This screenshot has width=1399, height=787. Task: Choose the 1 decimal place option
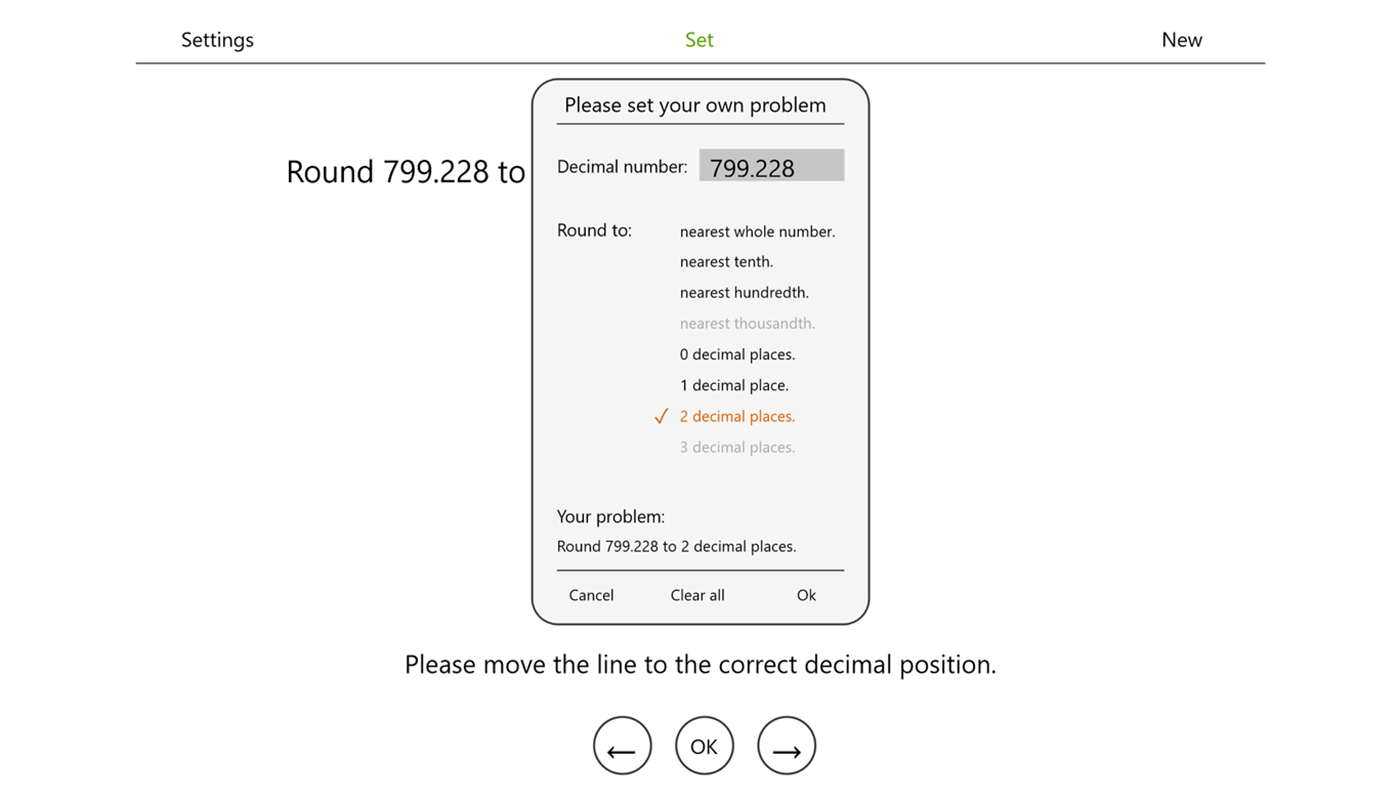pos(734,385)
